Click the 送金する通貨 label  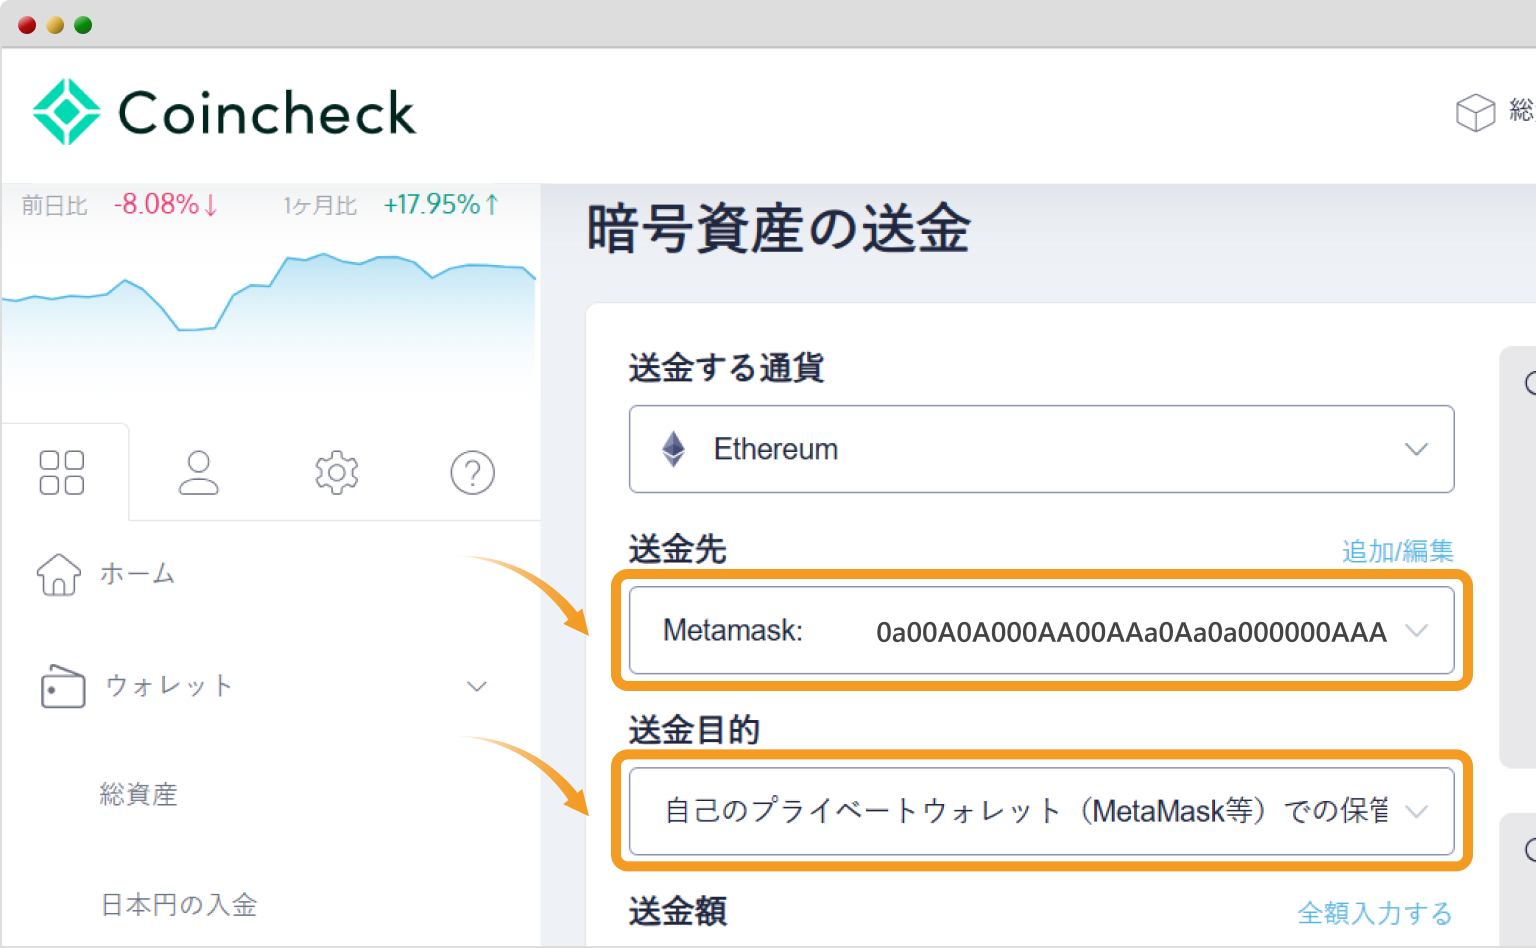click(x=726, y=368)
